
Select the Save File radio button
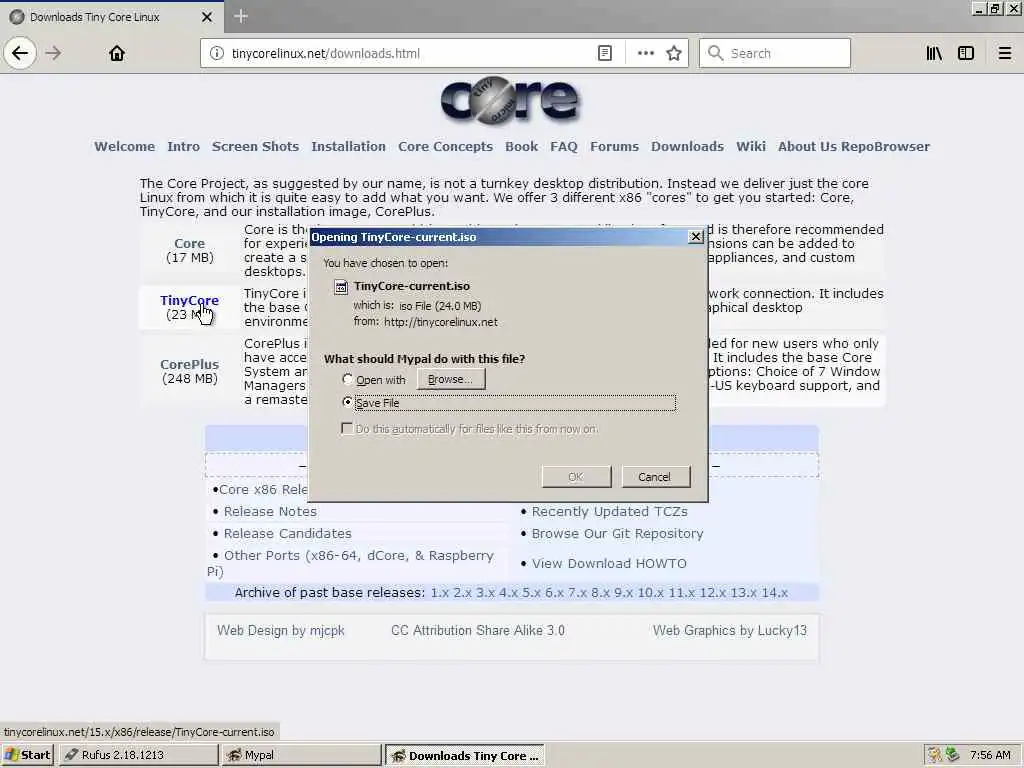pos(347,402)
